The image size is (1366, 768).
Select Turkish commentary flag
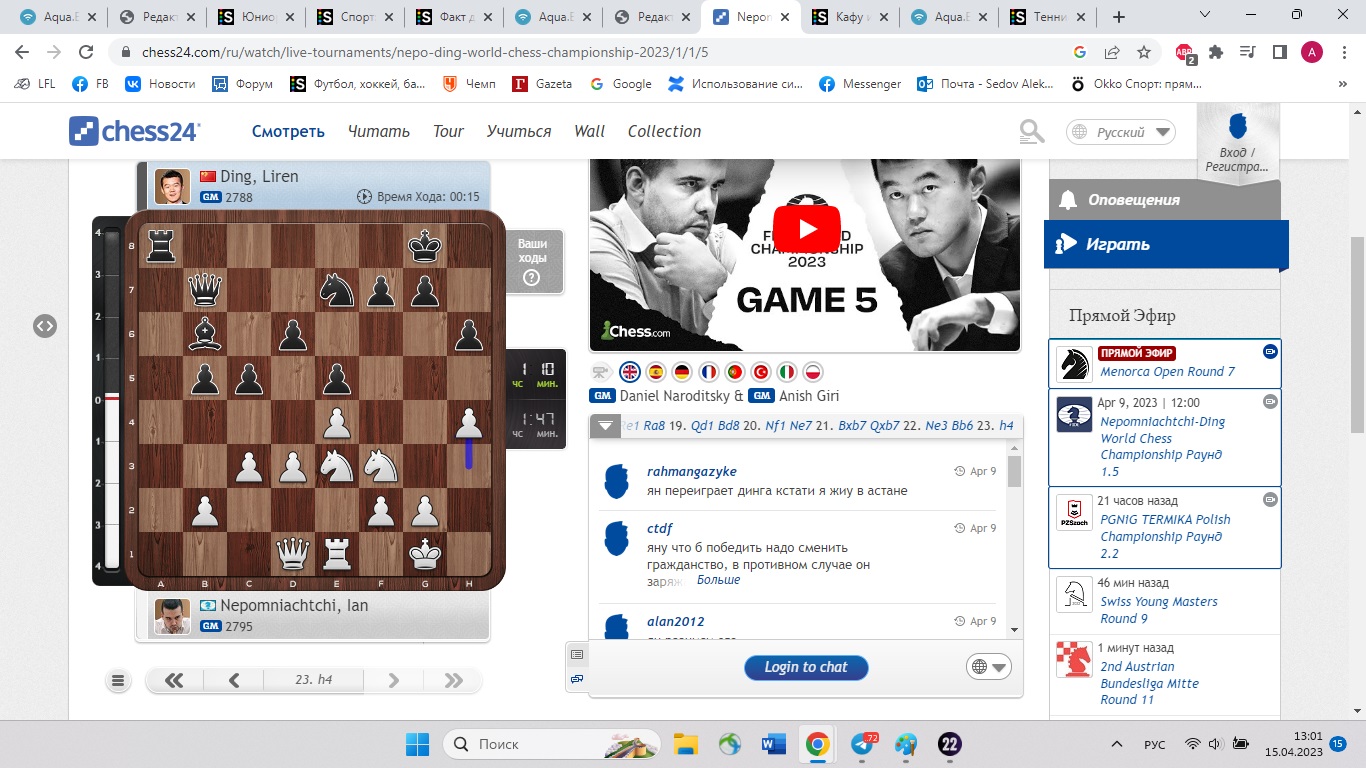tap(760, 372)
